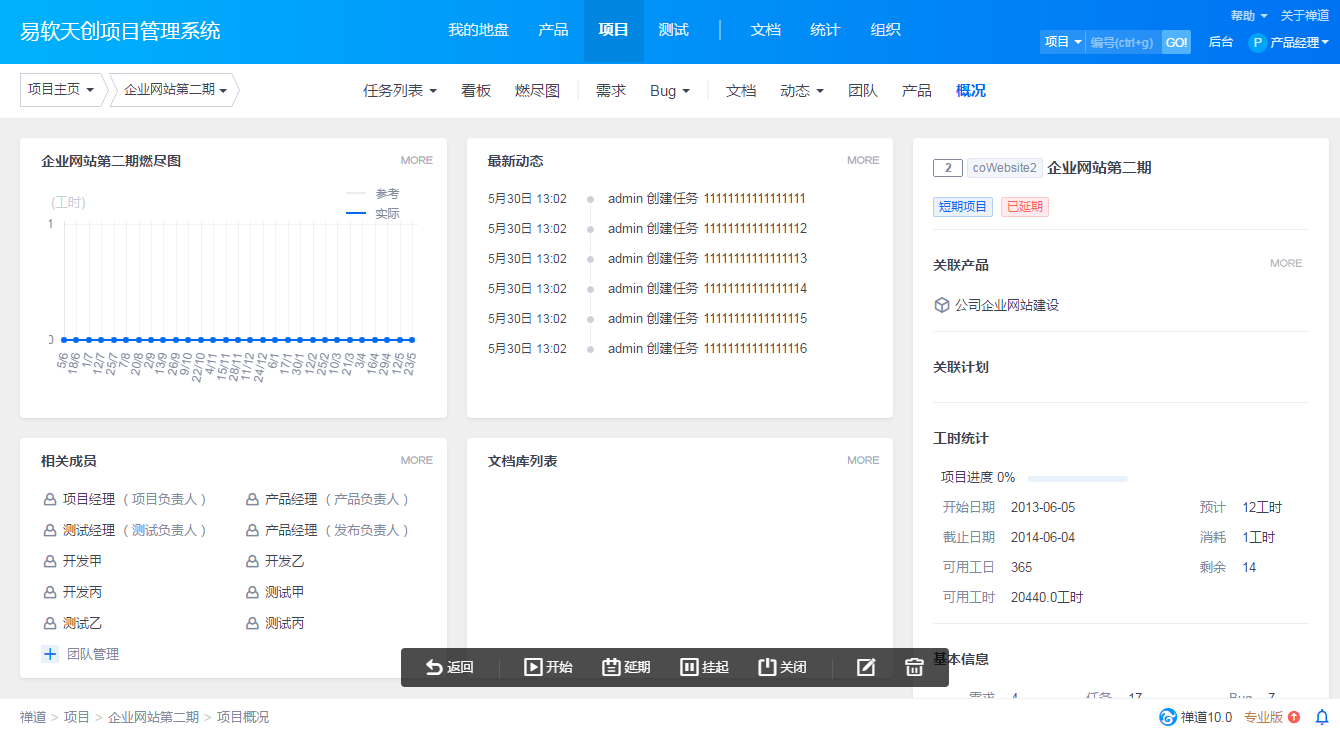Click the 项目进度 progress bar

pyautogui.click(x=1078, y=478)
